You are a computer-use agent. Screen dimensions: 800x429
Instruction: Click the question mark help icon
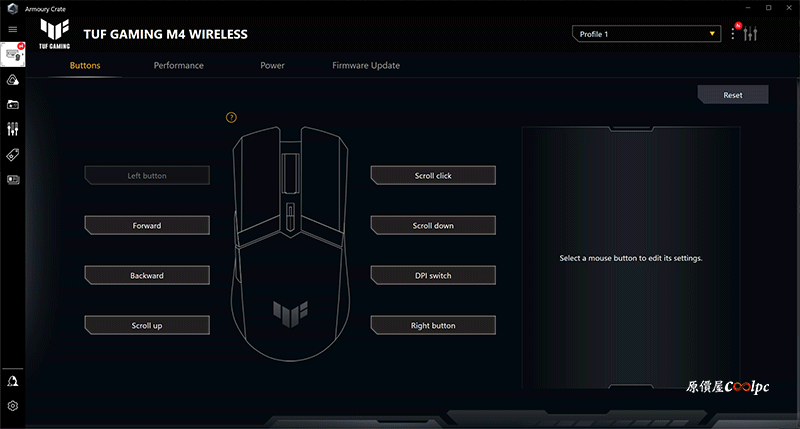point(231,117)
